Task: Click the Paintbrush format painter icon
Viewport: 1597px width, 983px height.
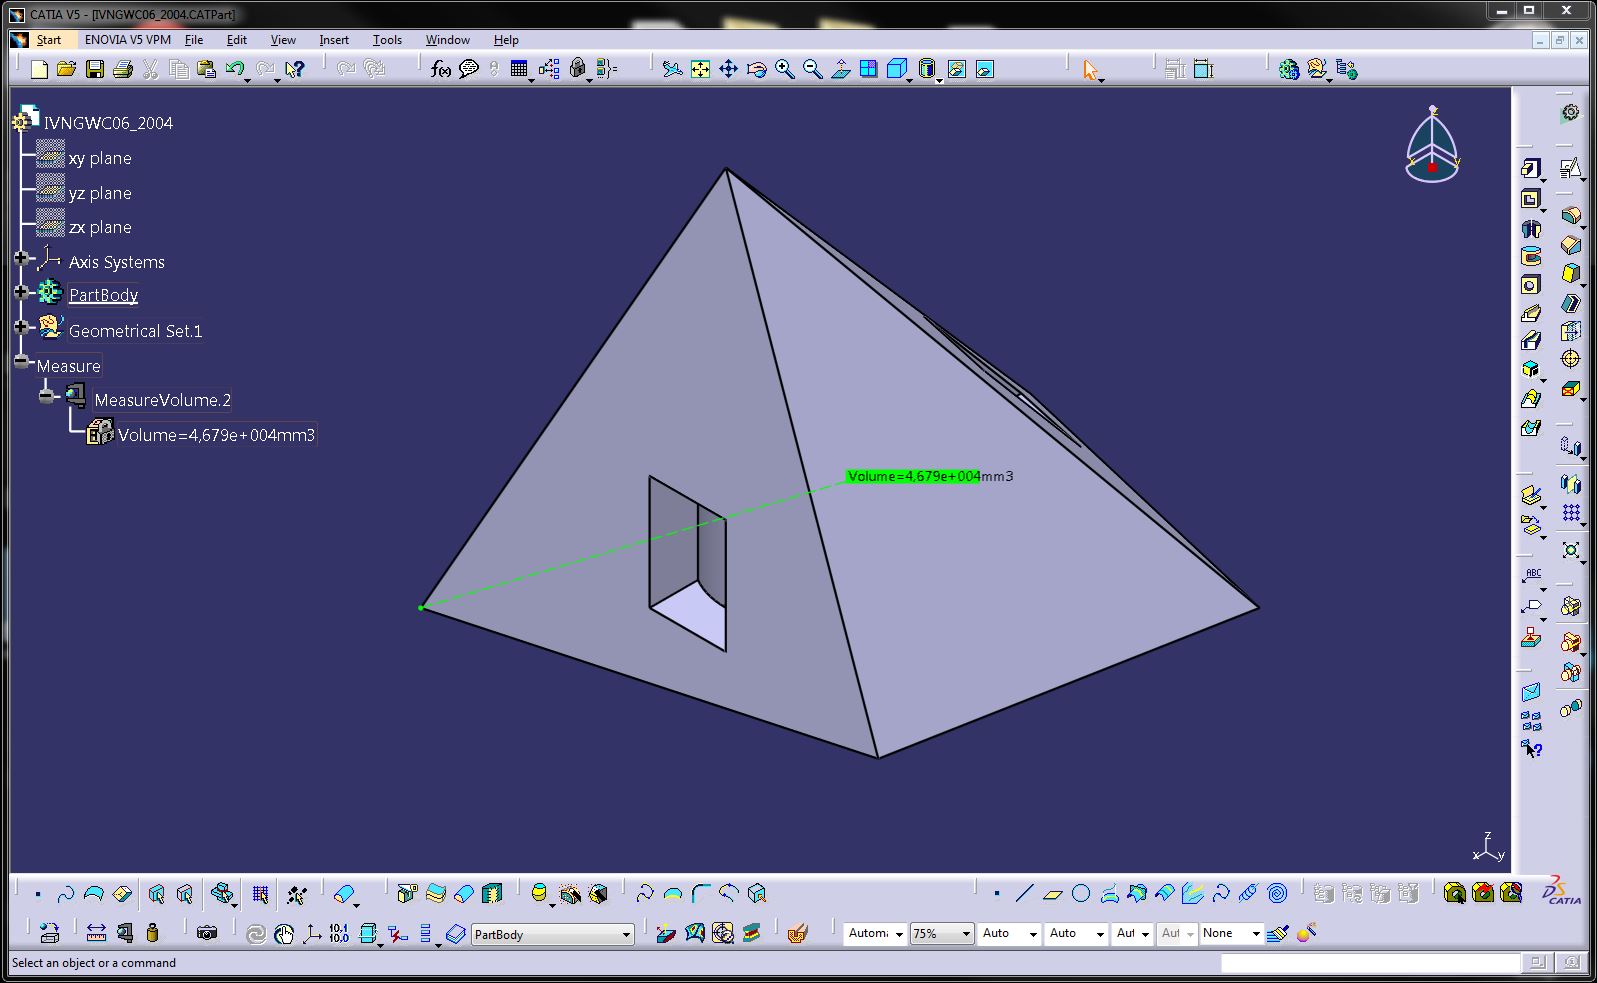Action: click(1277, 933)
